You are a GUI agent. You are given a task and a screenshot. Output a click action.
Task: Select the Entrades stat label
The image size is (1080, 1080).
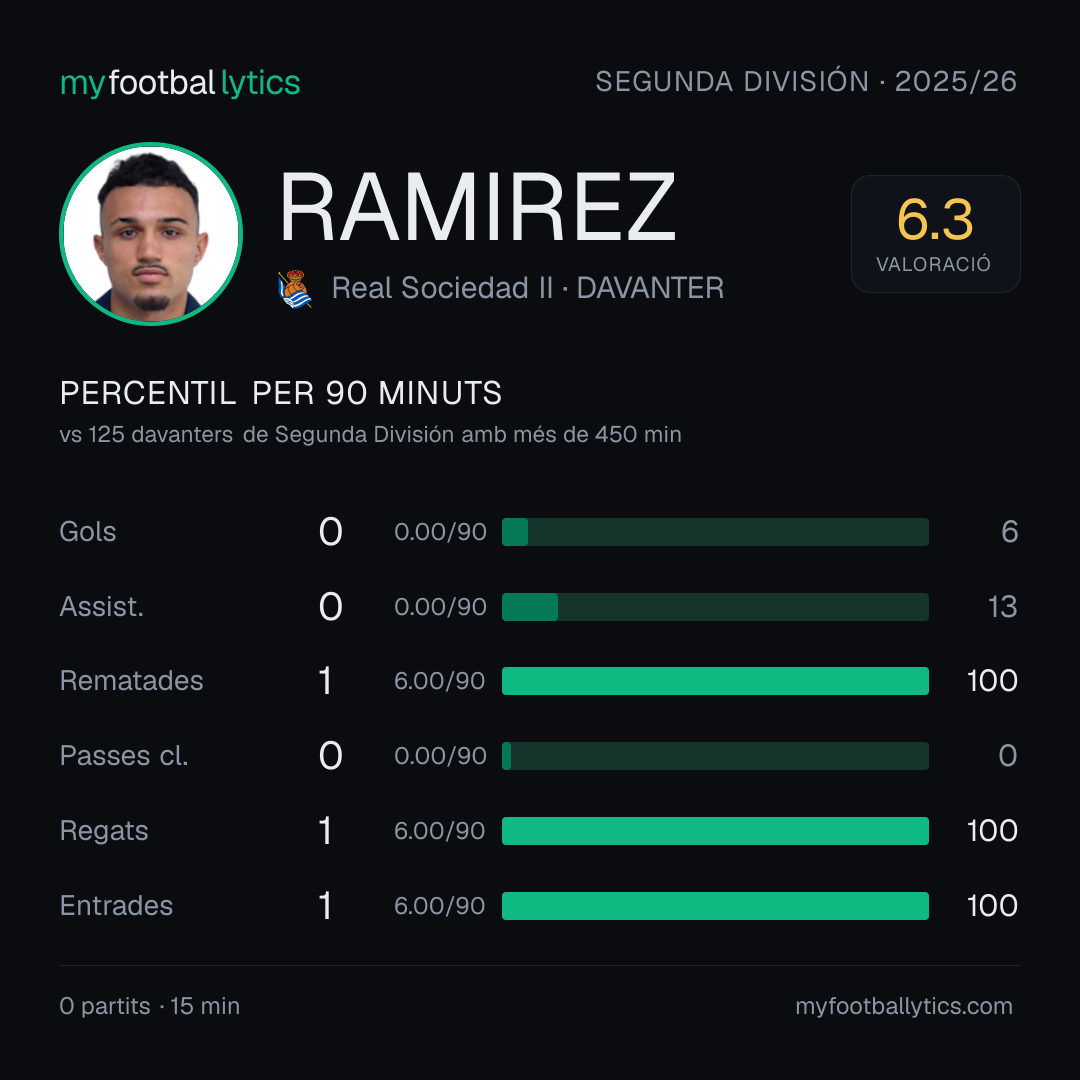[116, 906]
